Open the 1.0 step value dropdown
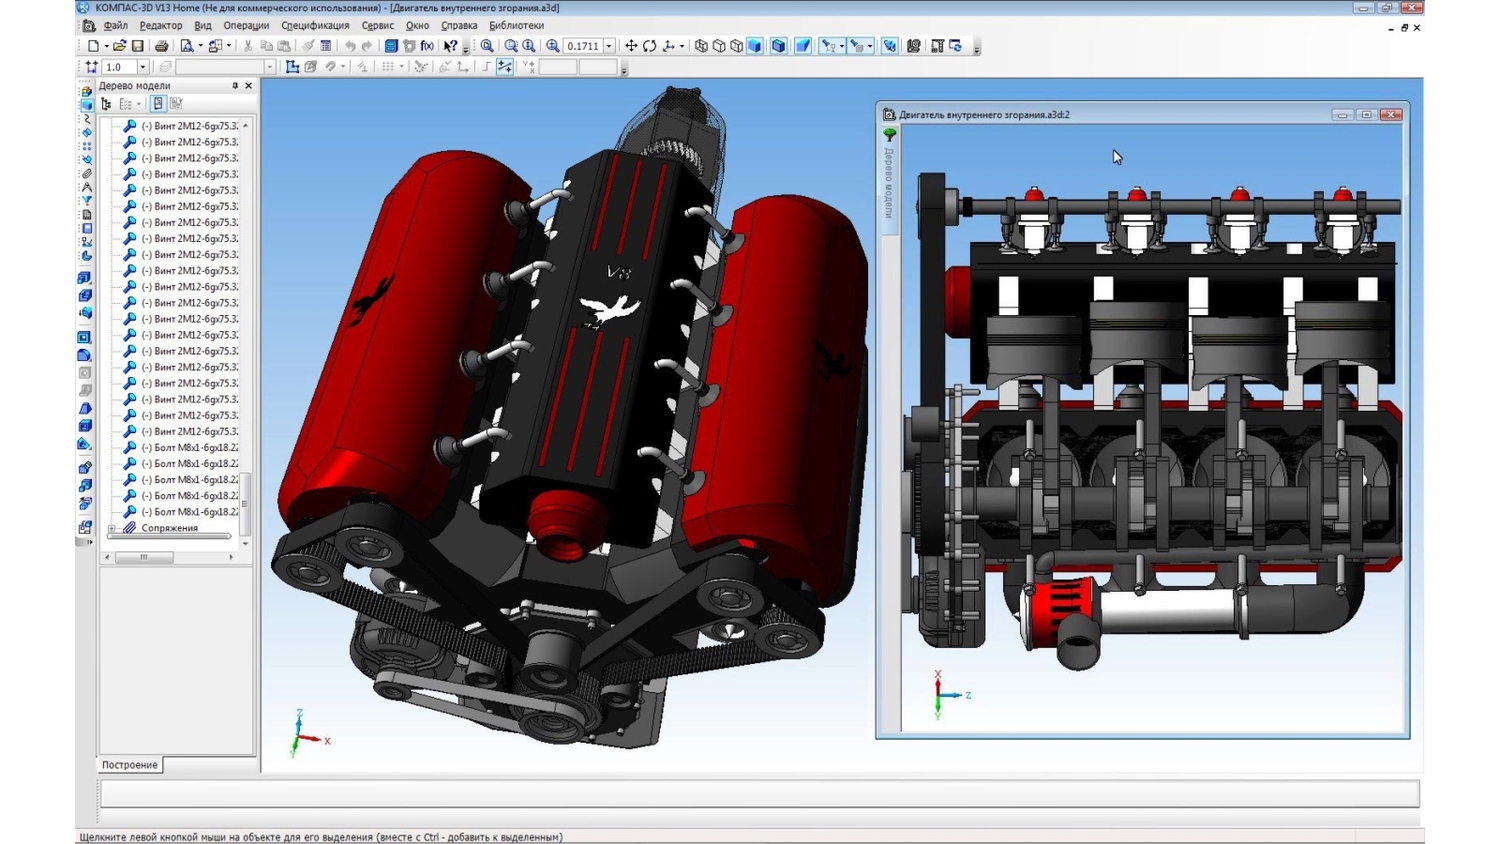 (142, 67)
